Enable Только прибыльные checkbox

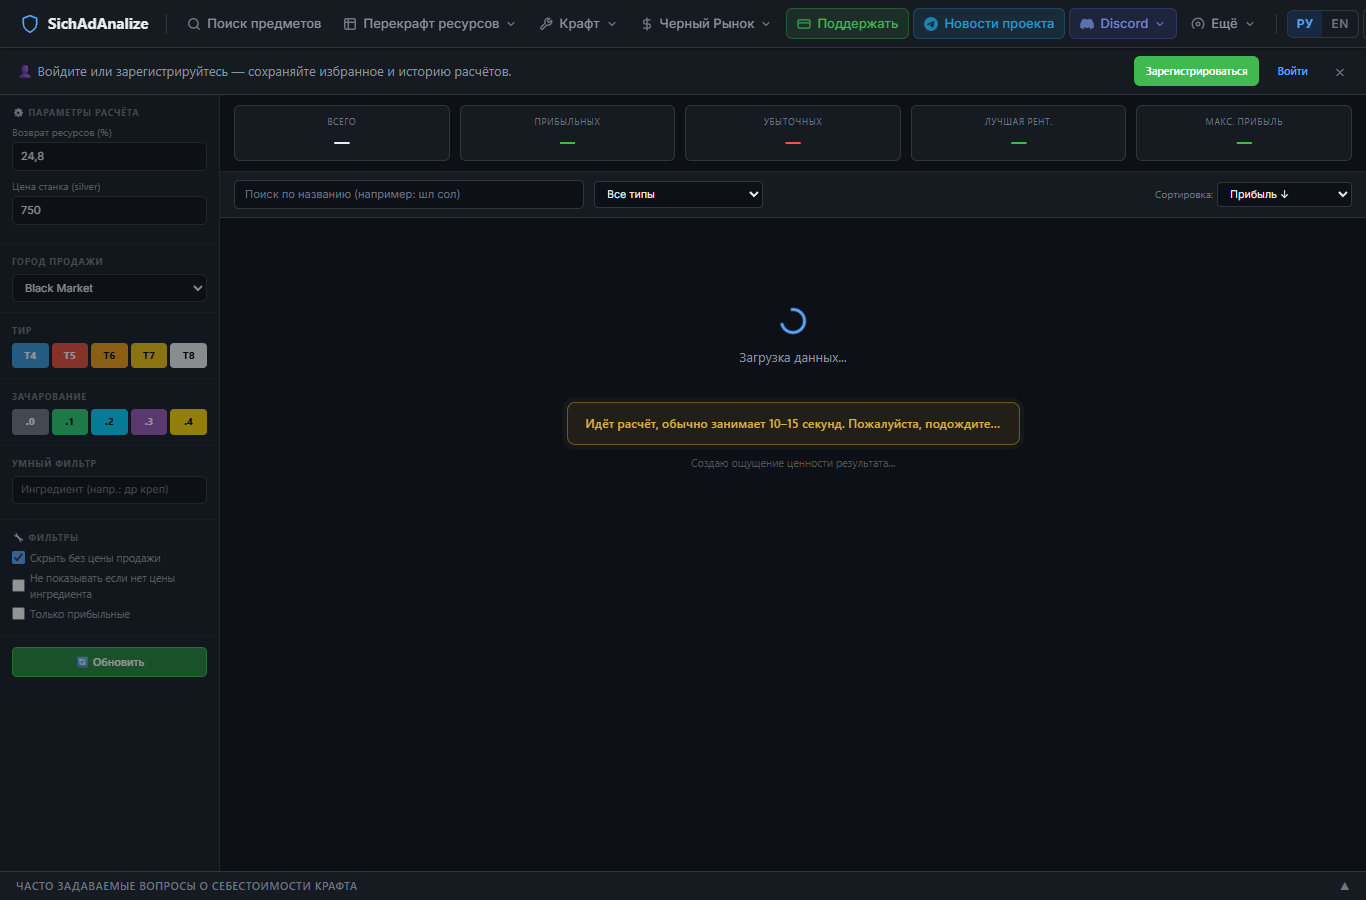(x=18, y=614)
